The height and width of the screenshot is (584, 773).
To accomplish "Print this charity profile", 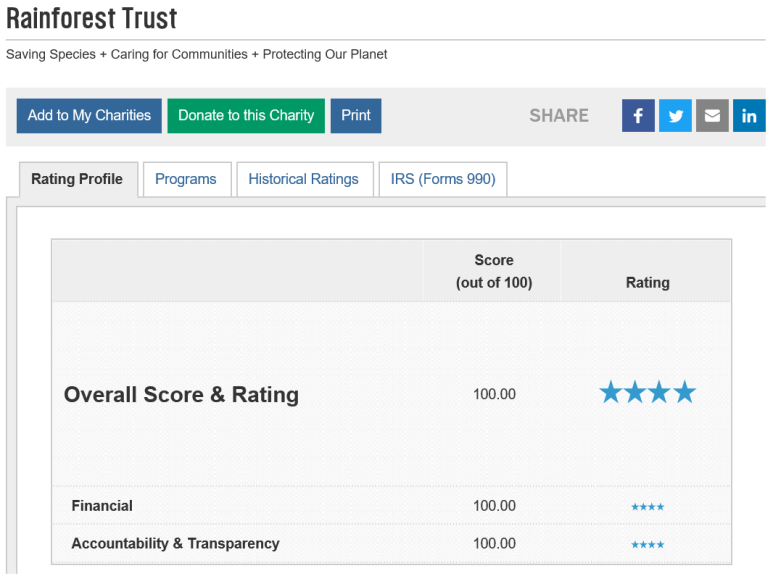I will pyautogui.click(x=355, y=115).
